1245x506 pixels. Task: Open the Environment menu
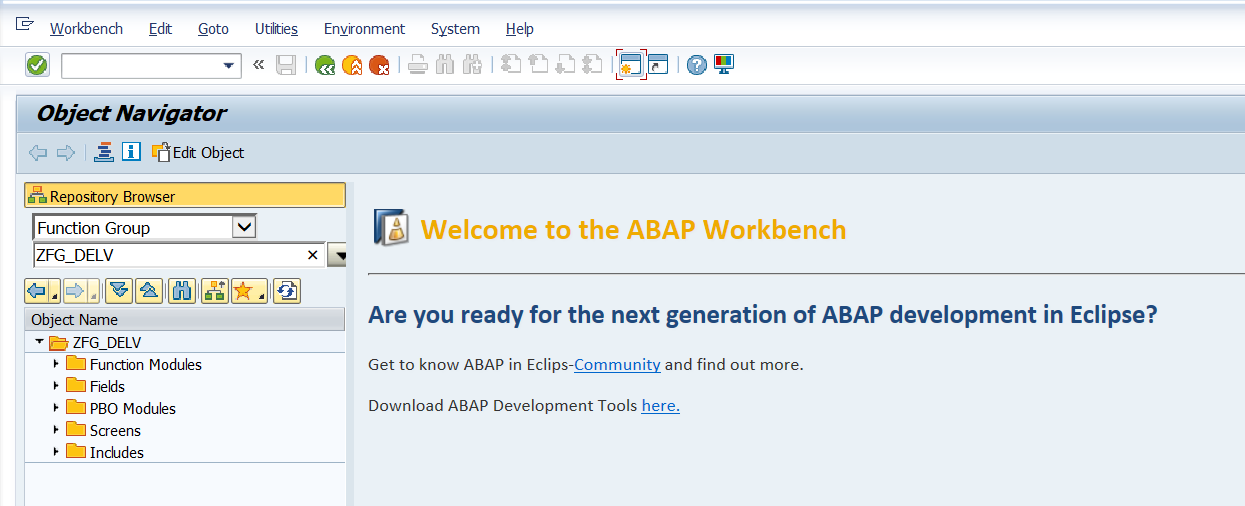click(364, 29)
